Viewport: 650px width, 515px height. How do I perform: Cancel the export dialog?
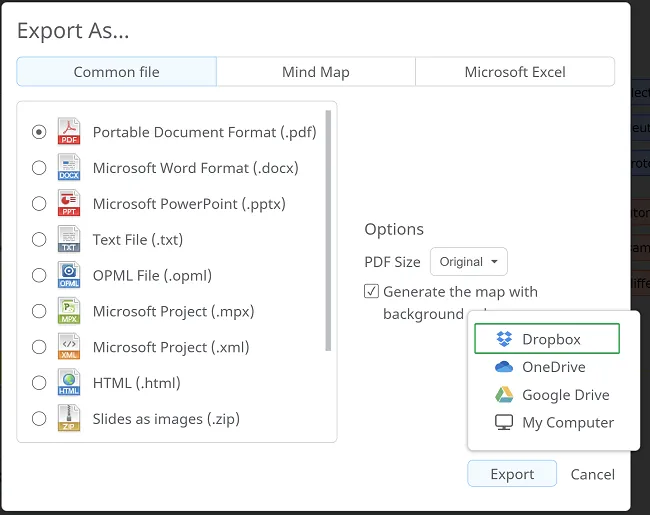click(592, 475)
